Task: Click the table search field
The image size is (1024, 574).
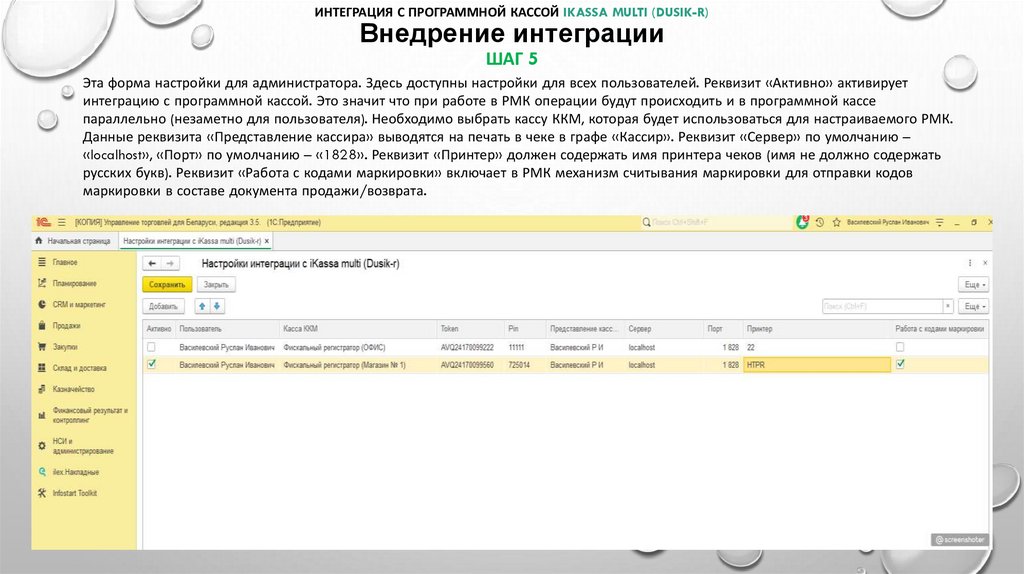Action: pyautogui.click(x=882, y=306)
